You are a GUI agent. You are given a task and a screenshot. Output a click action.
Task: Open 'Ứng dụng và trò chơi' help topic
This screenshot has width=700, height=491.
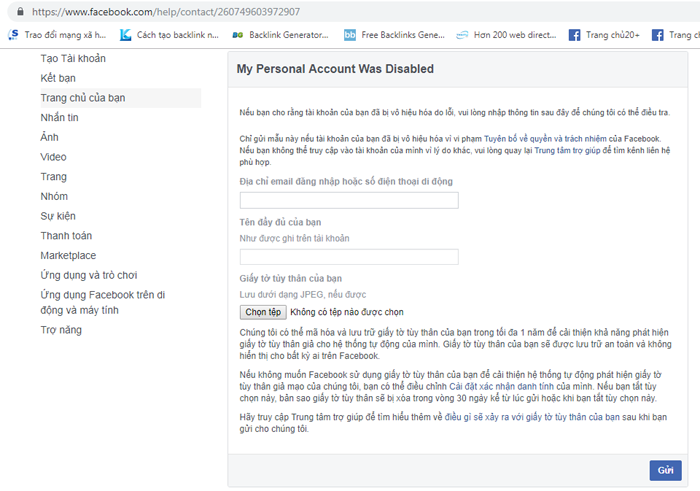coord(89,275)
